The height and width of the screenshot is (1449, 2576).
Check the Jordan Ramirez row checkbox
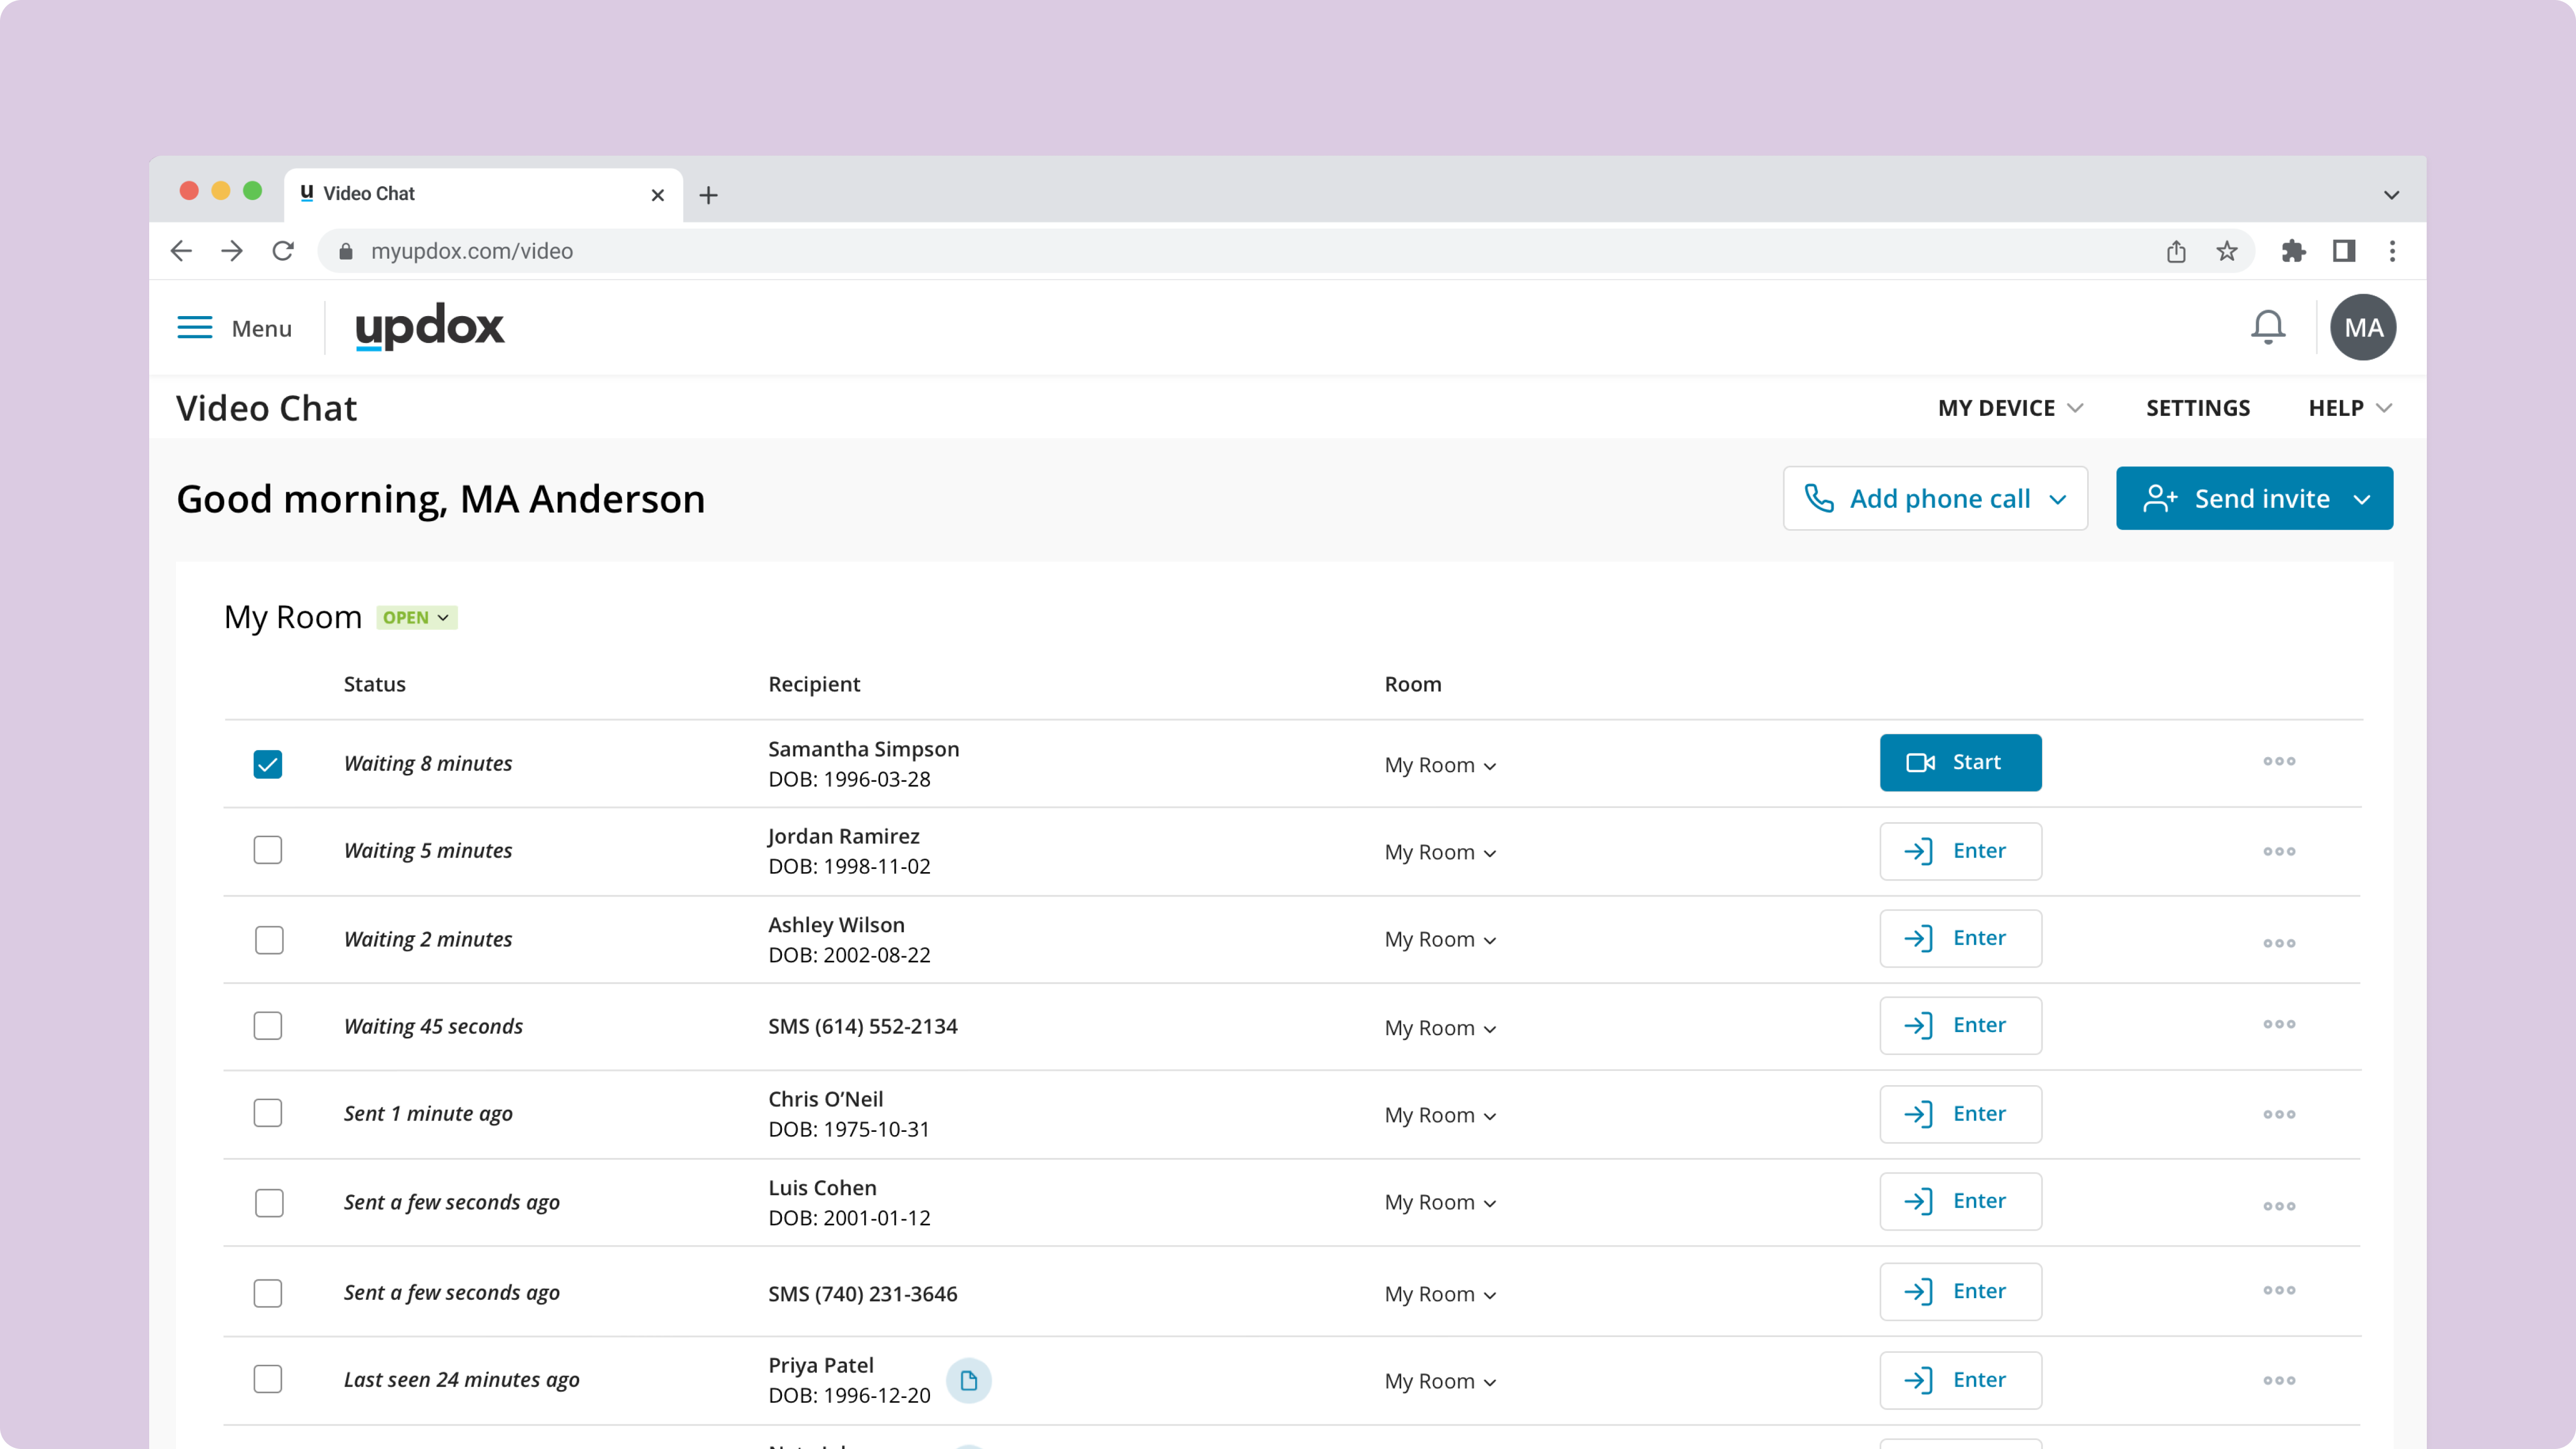[267, 850]
